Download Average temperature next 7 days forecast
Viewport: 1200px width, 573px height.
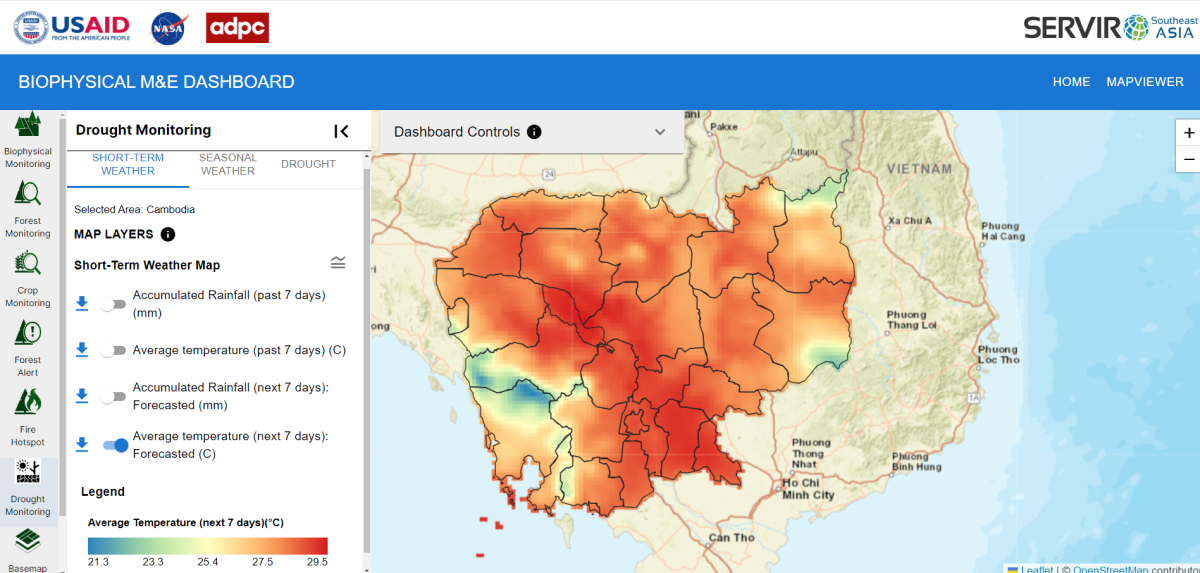coord(83,445)
